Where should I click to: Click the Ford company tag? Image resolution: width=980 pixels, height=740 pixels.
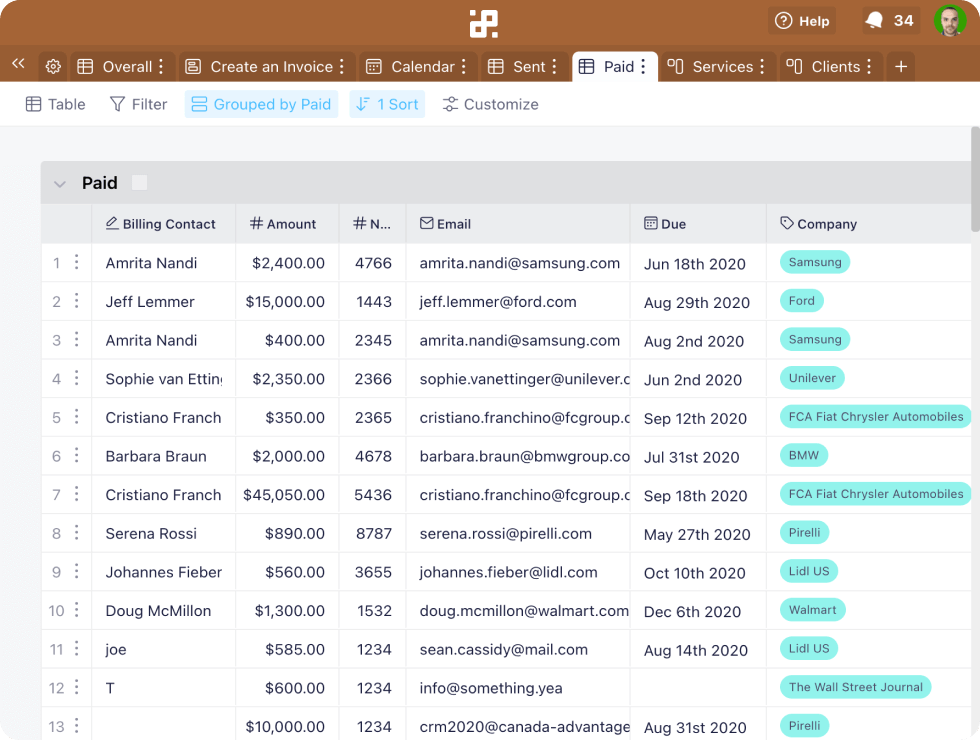pyautogui.click(x=802, y=301)
